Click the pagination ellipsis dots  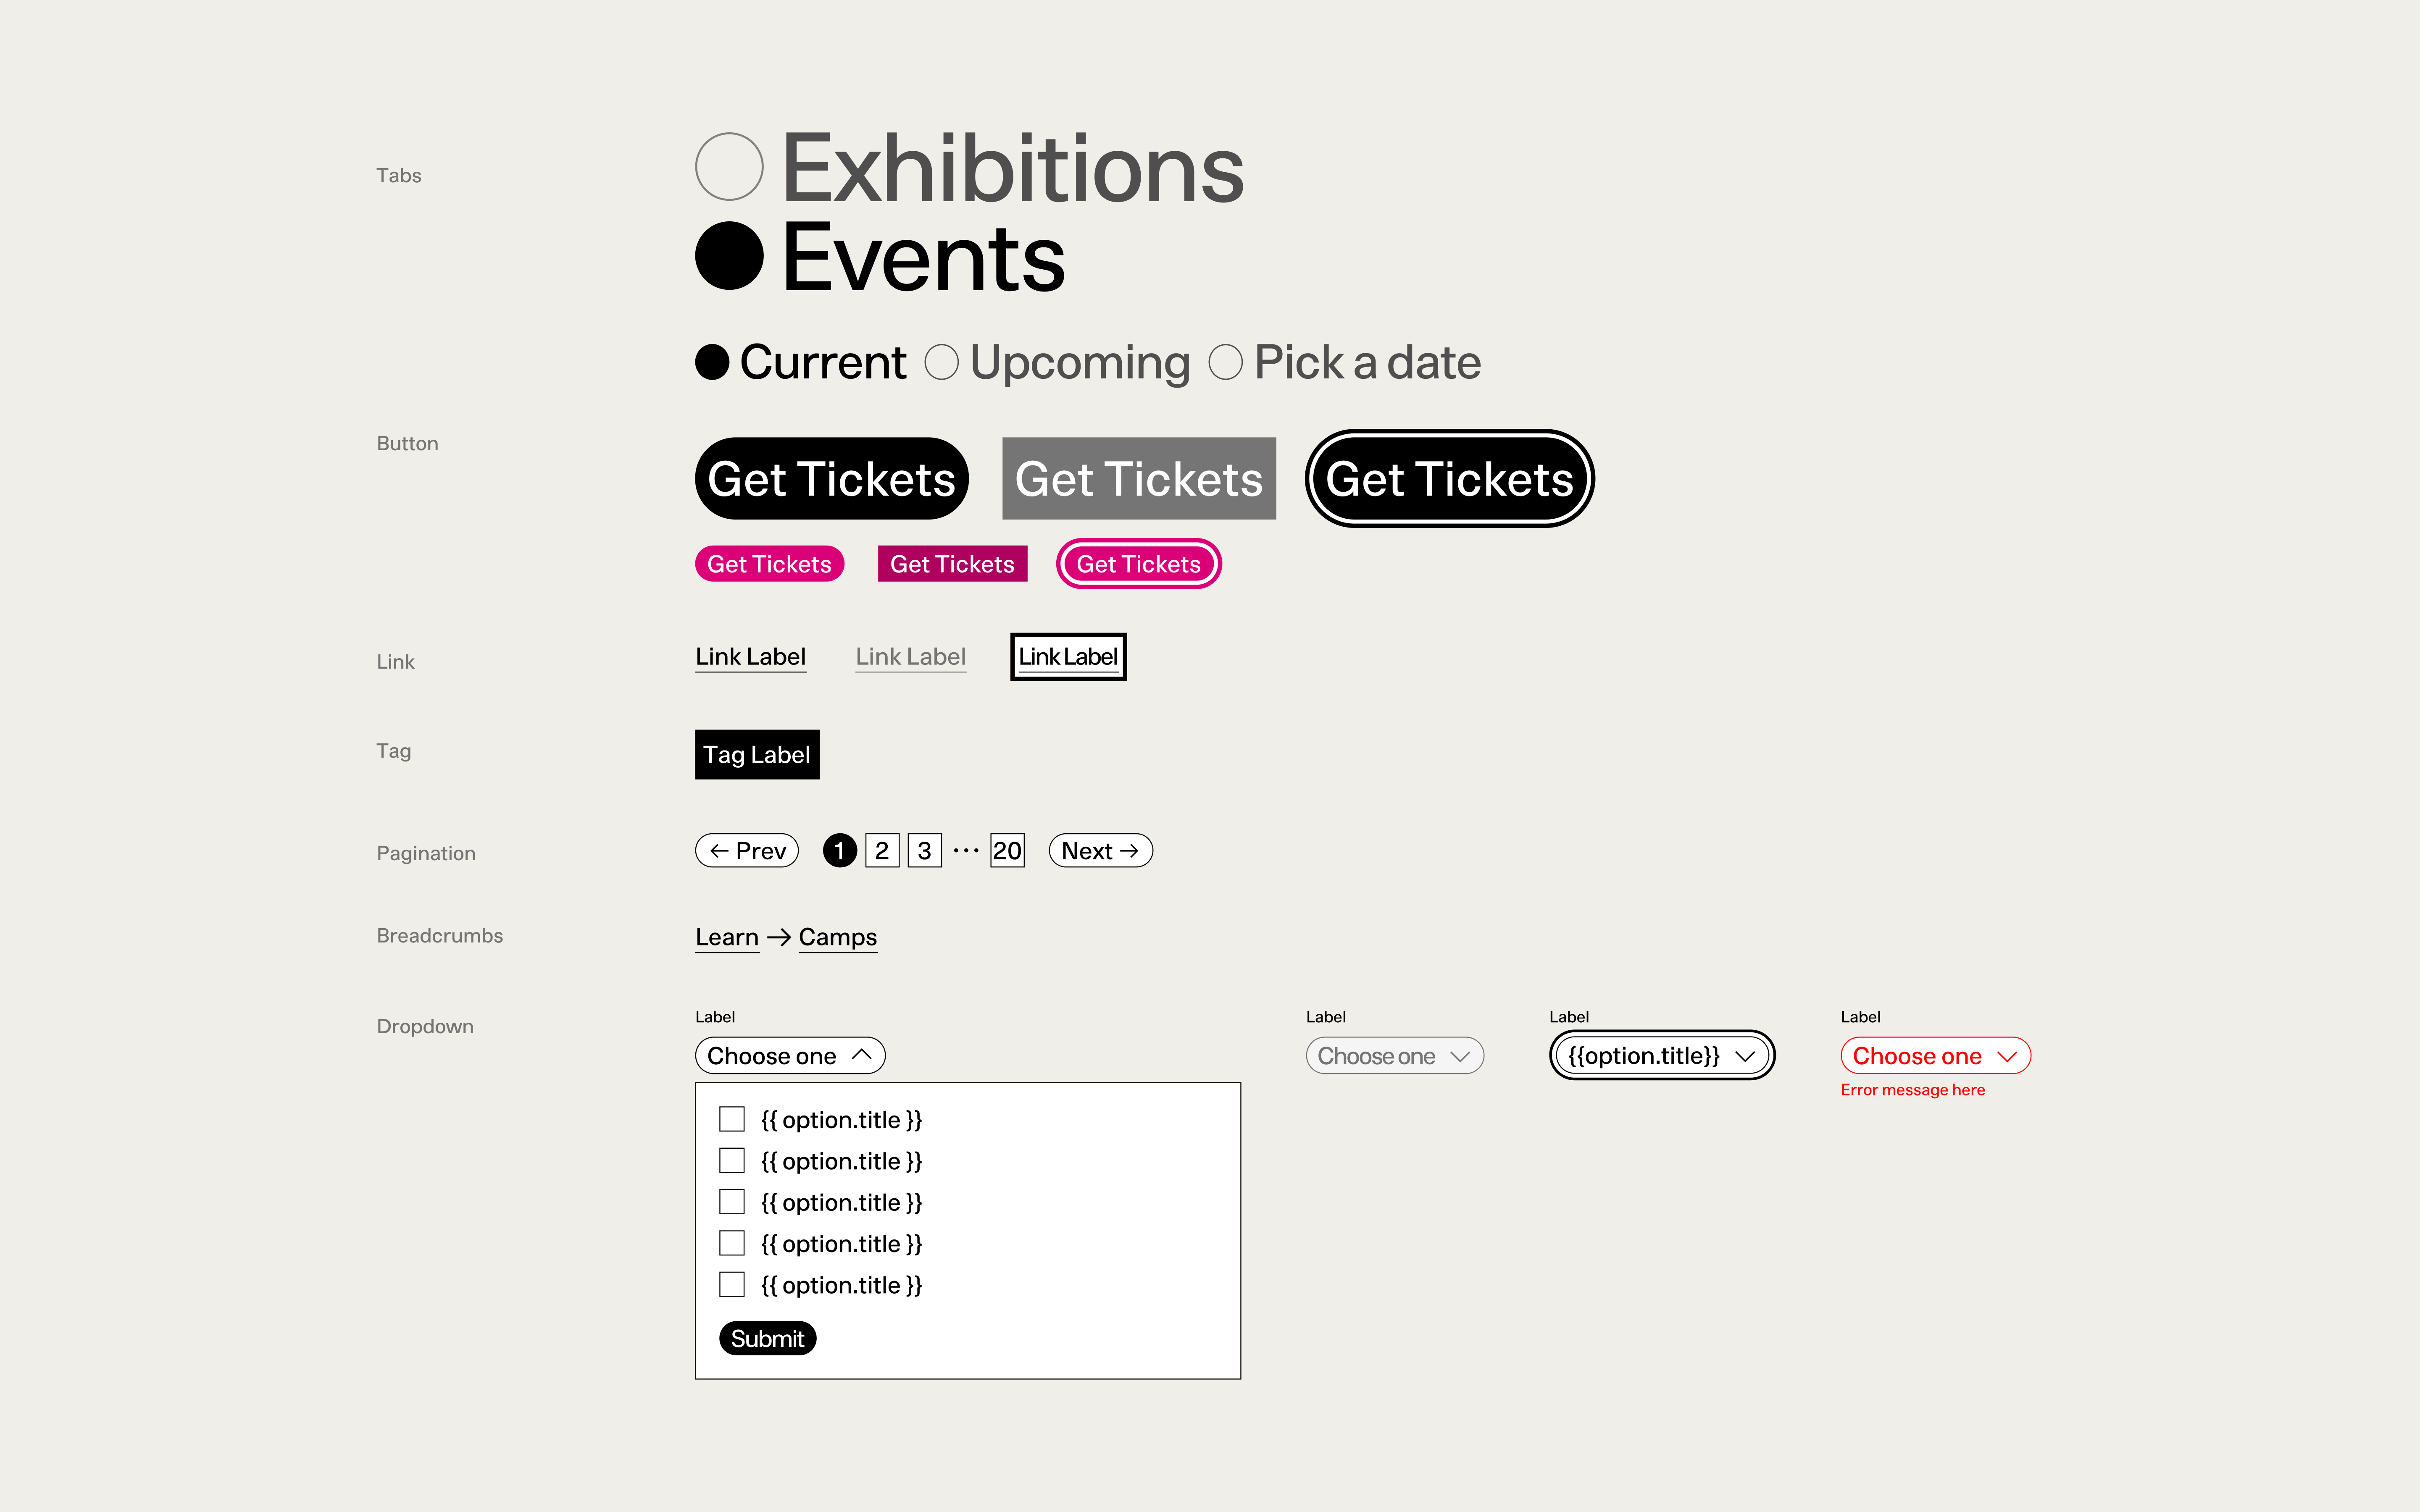(966, 851)
